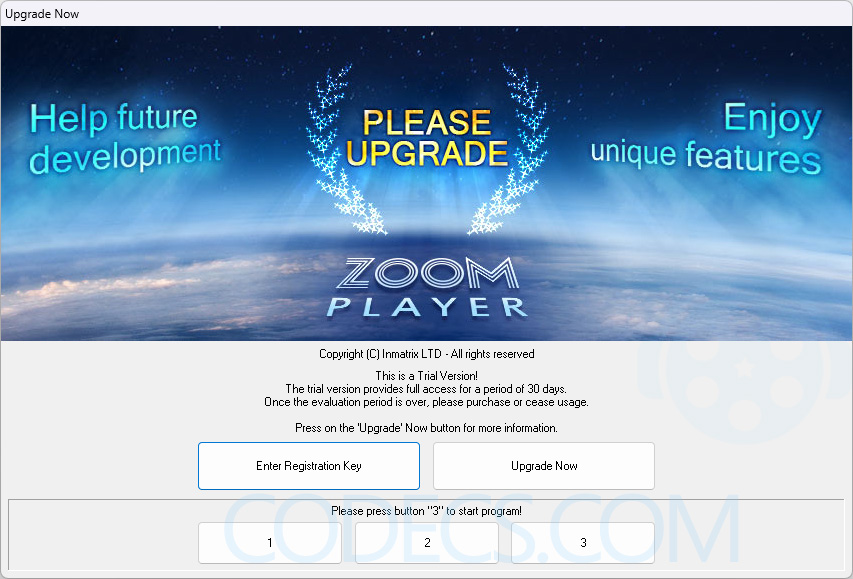Click the 'Once the evaluation period is over' line

pos(426,402)
